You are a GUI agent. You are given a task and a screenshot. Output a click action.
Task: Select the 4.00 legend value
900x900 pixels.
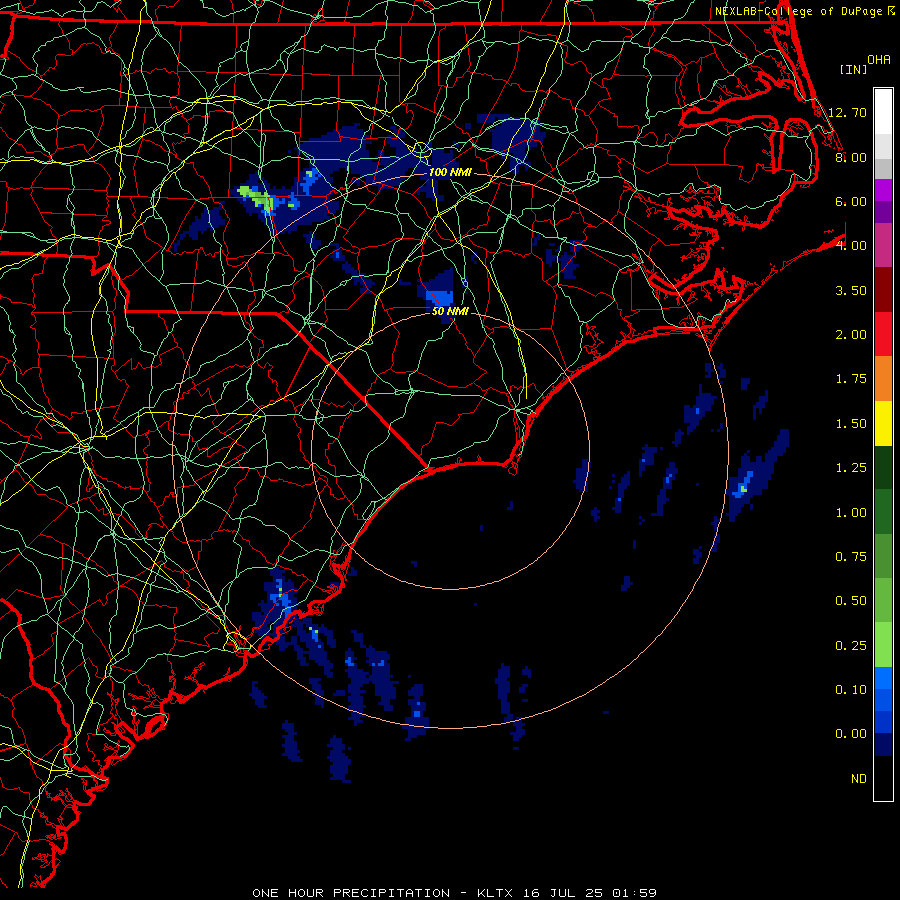(x=851, y=246)
